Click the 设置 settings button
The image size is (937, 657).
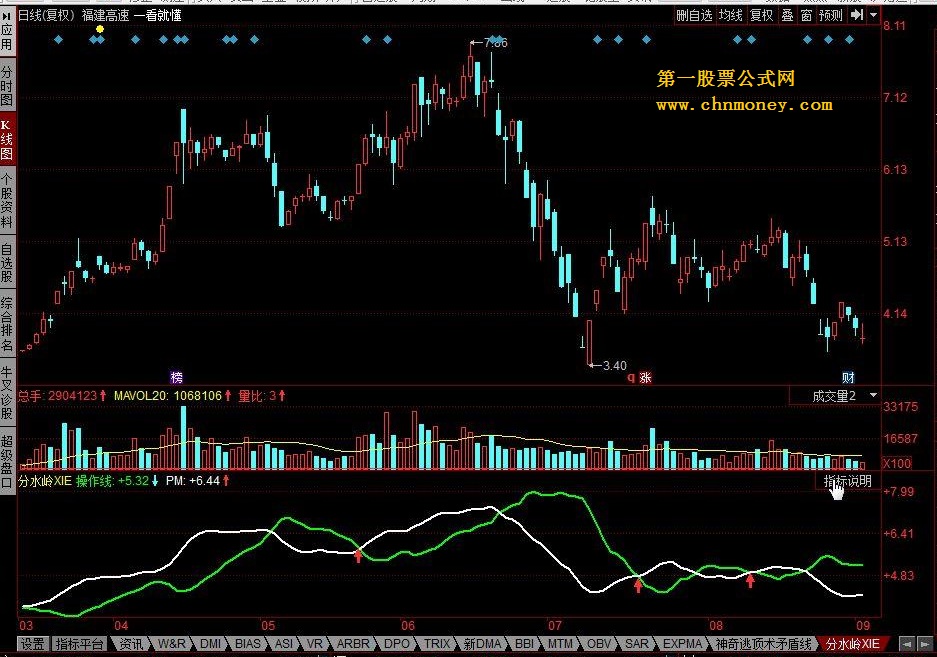click(x=33, y=644)
